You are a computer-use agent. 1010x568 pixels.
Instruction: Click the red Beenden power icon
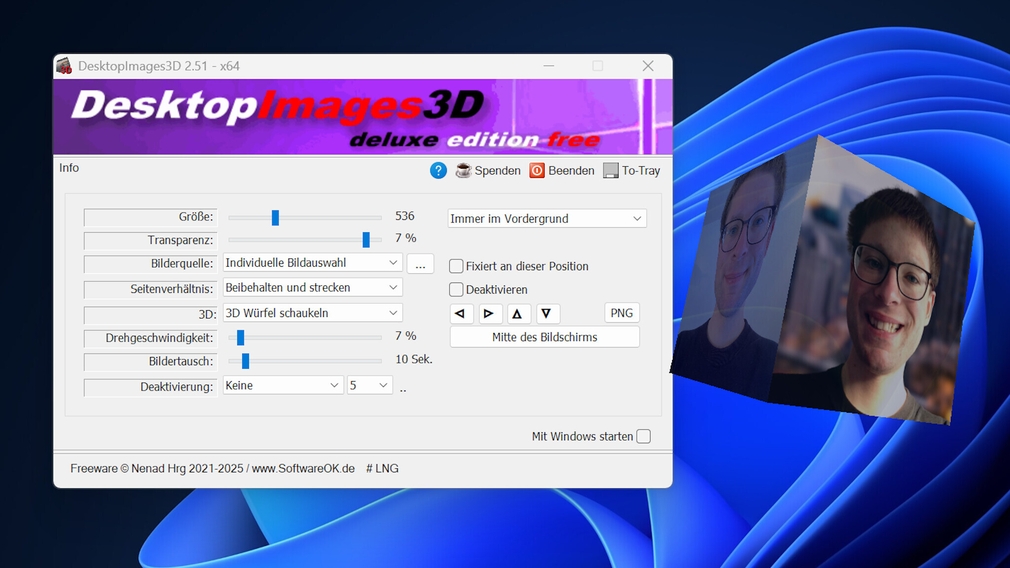click(x=537, y=171)
